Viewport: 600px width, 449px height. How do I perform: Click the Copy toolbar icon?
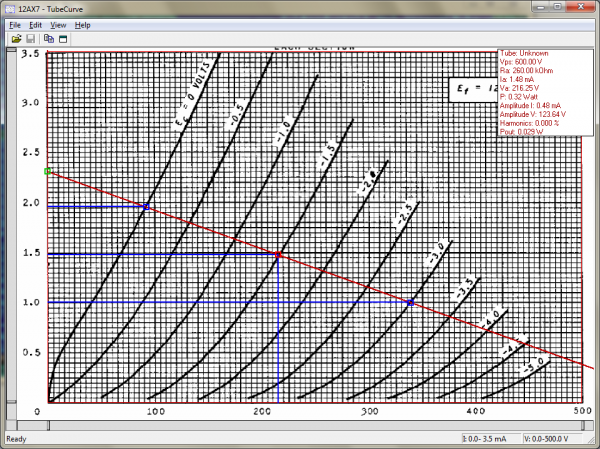point(48,38)
